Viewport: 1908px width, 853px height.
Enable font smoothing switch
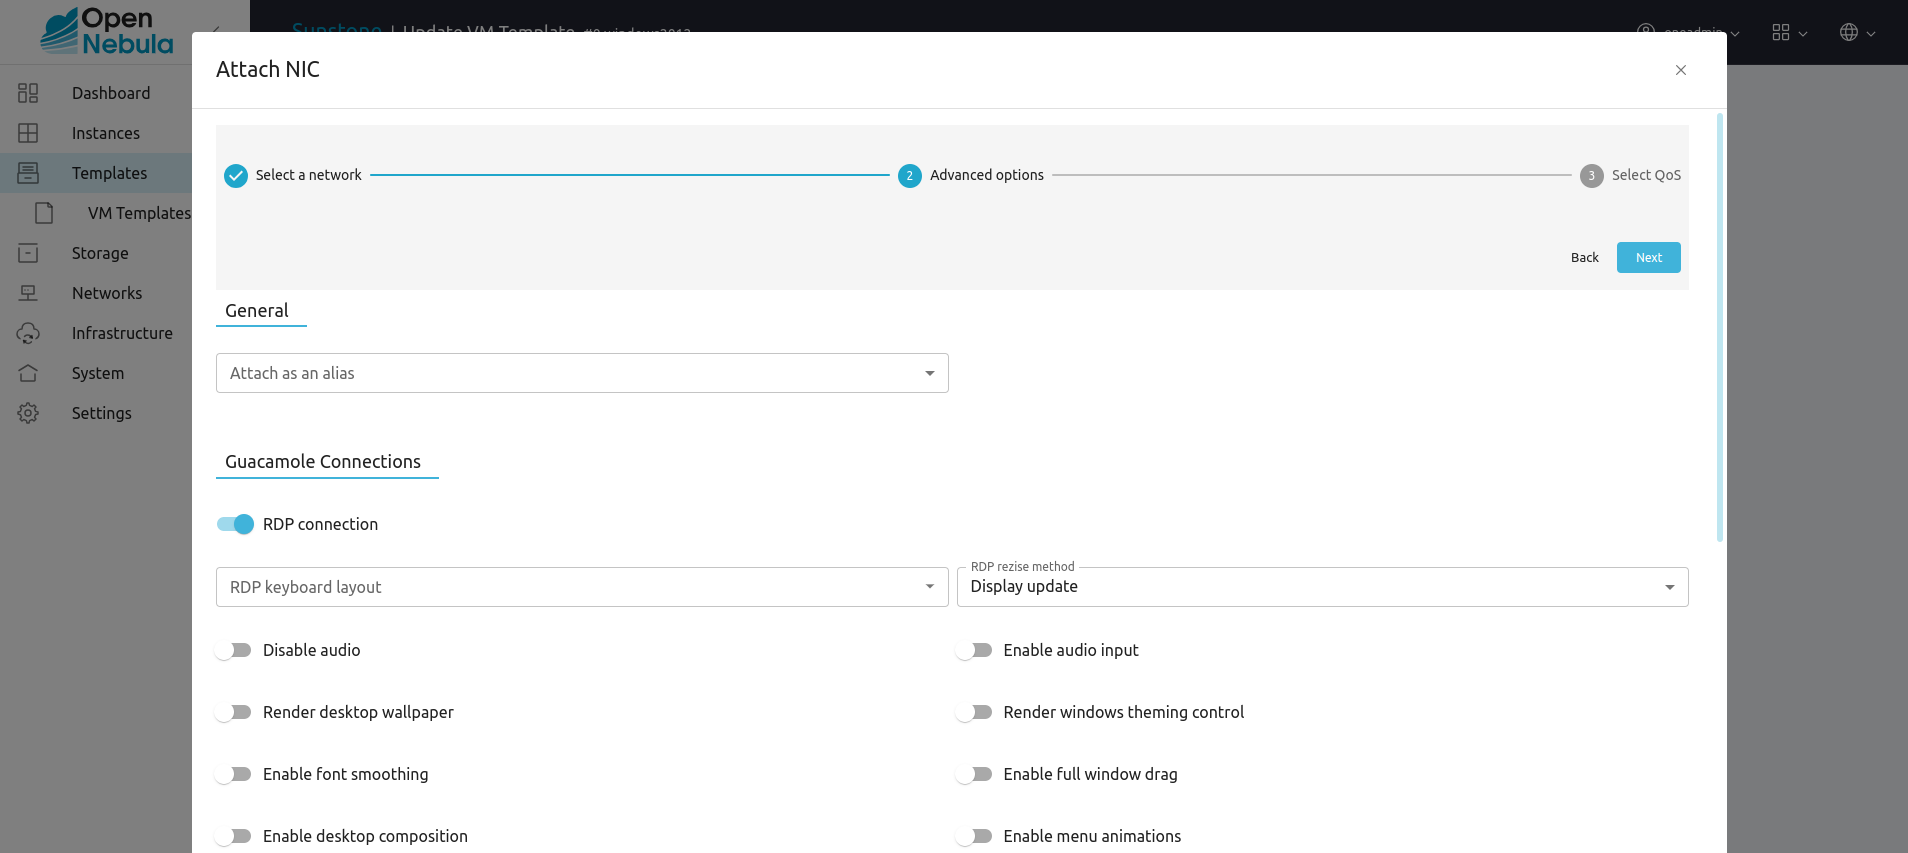click(x=234, y=774)
